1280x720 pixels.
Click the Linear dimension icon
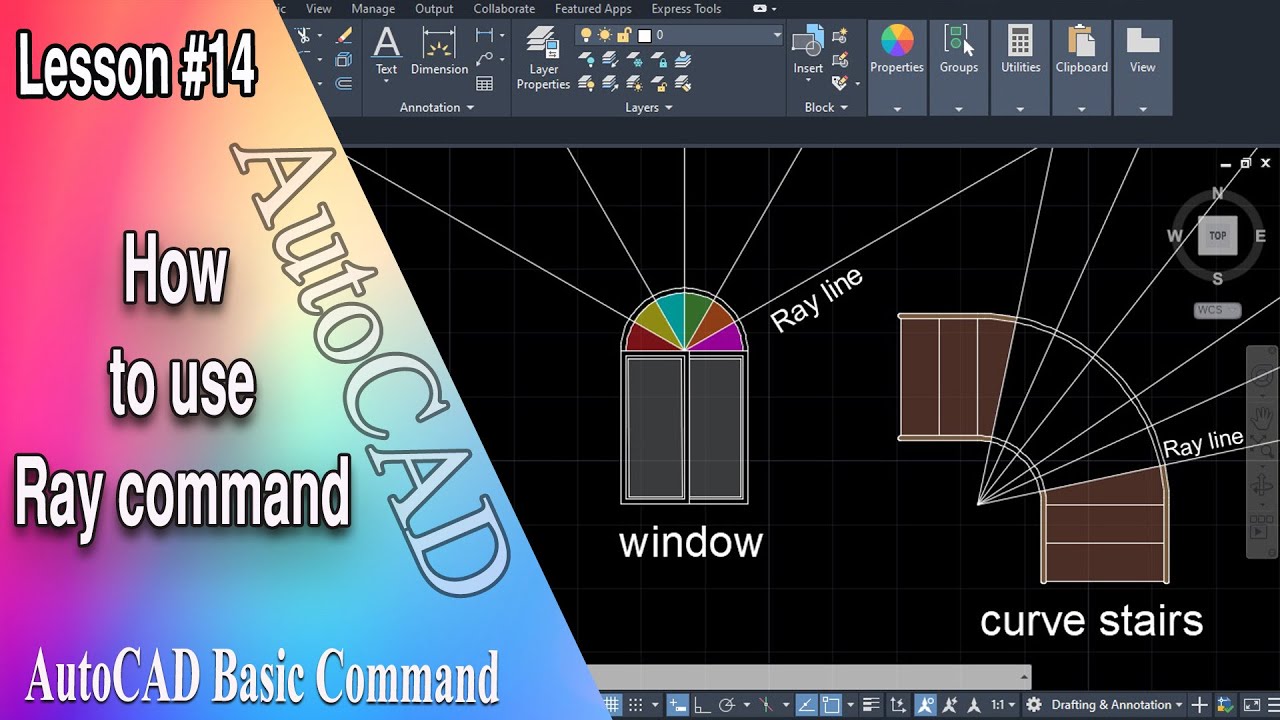(484, 35)
